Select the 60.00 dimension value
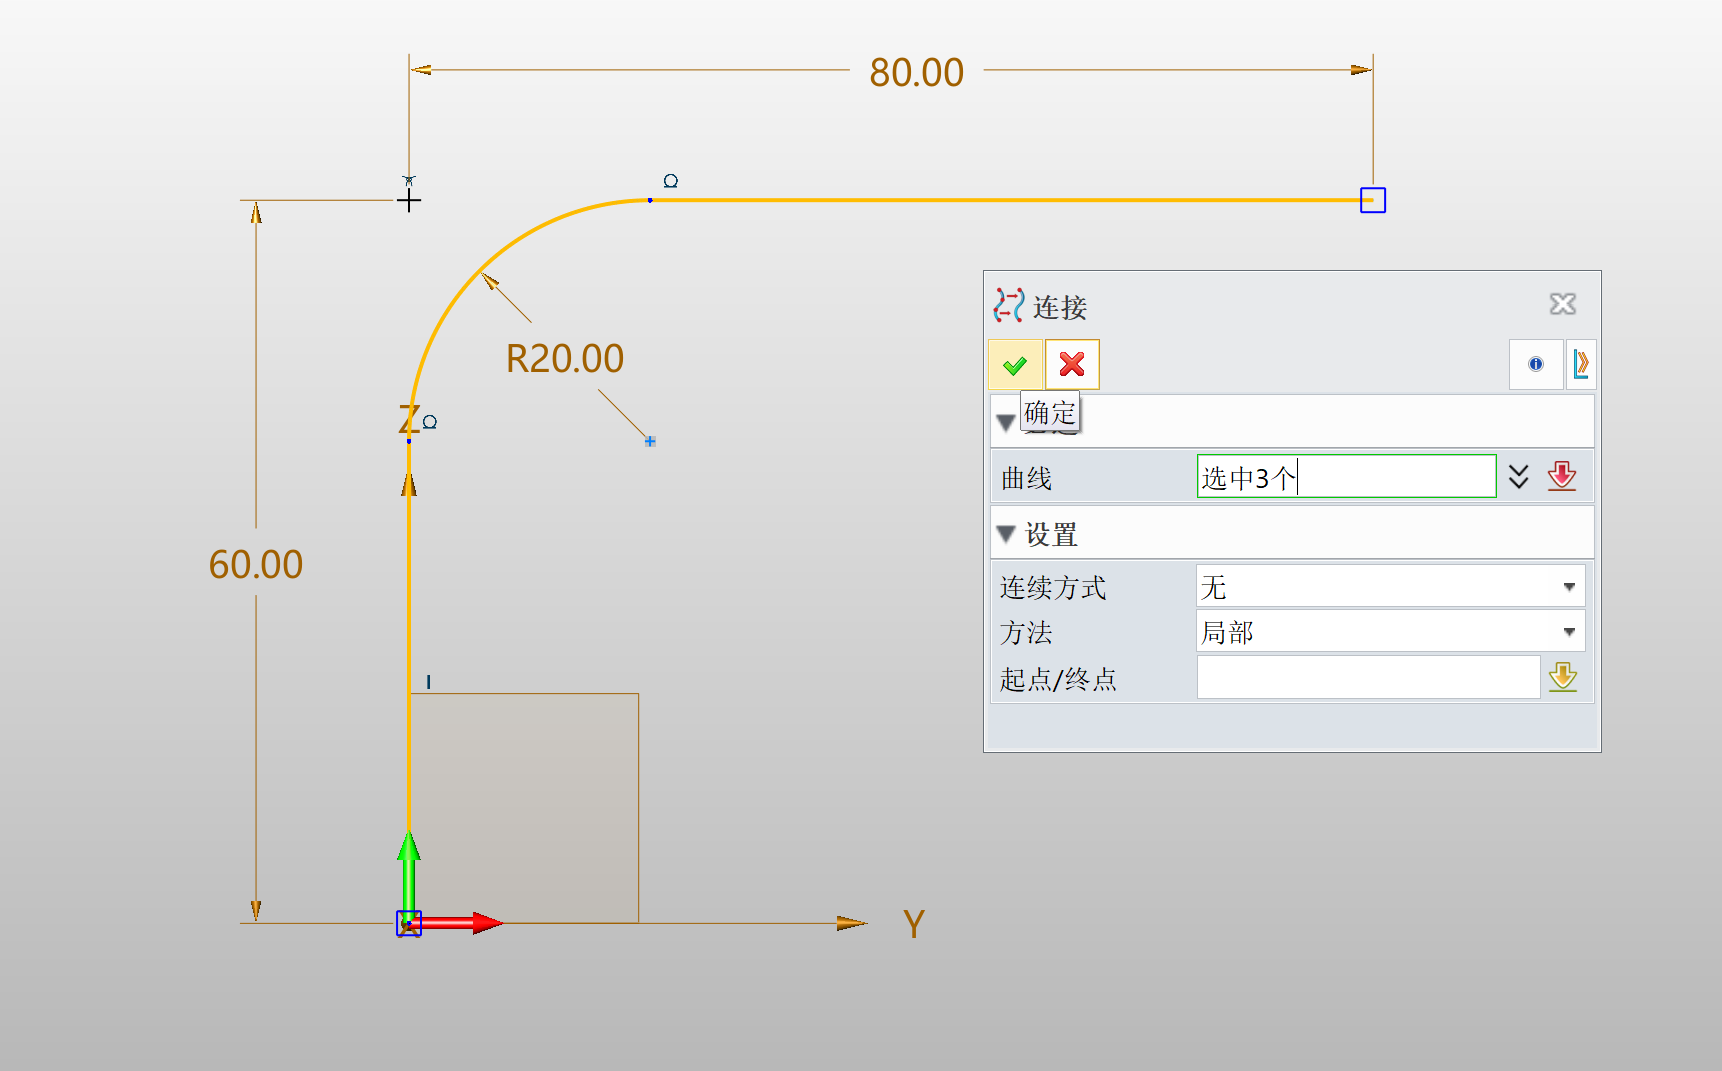1722x1071 pixels. (x=255, y=564)
